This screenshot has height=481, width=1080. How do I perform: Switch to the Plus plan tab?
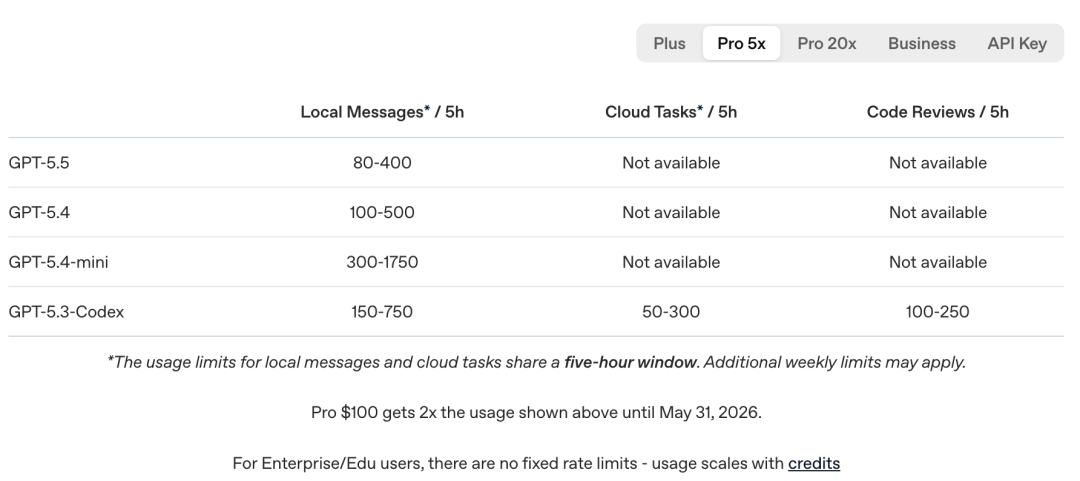coord(669,43)
